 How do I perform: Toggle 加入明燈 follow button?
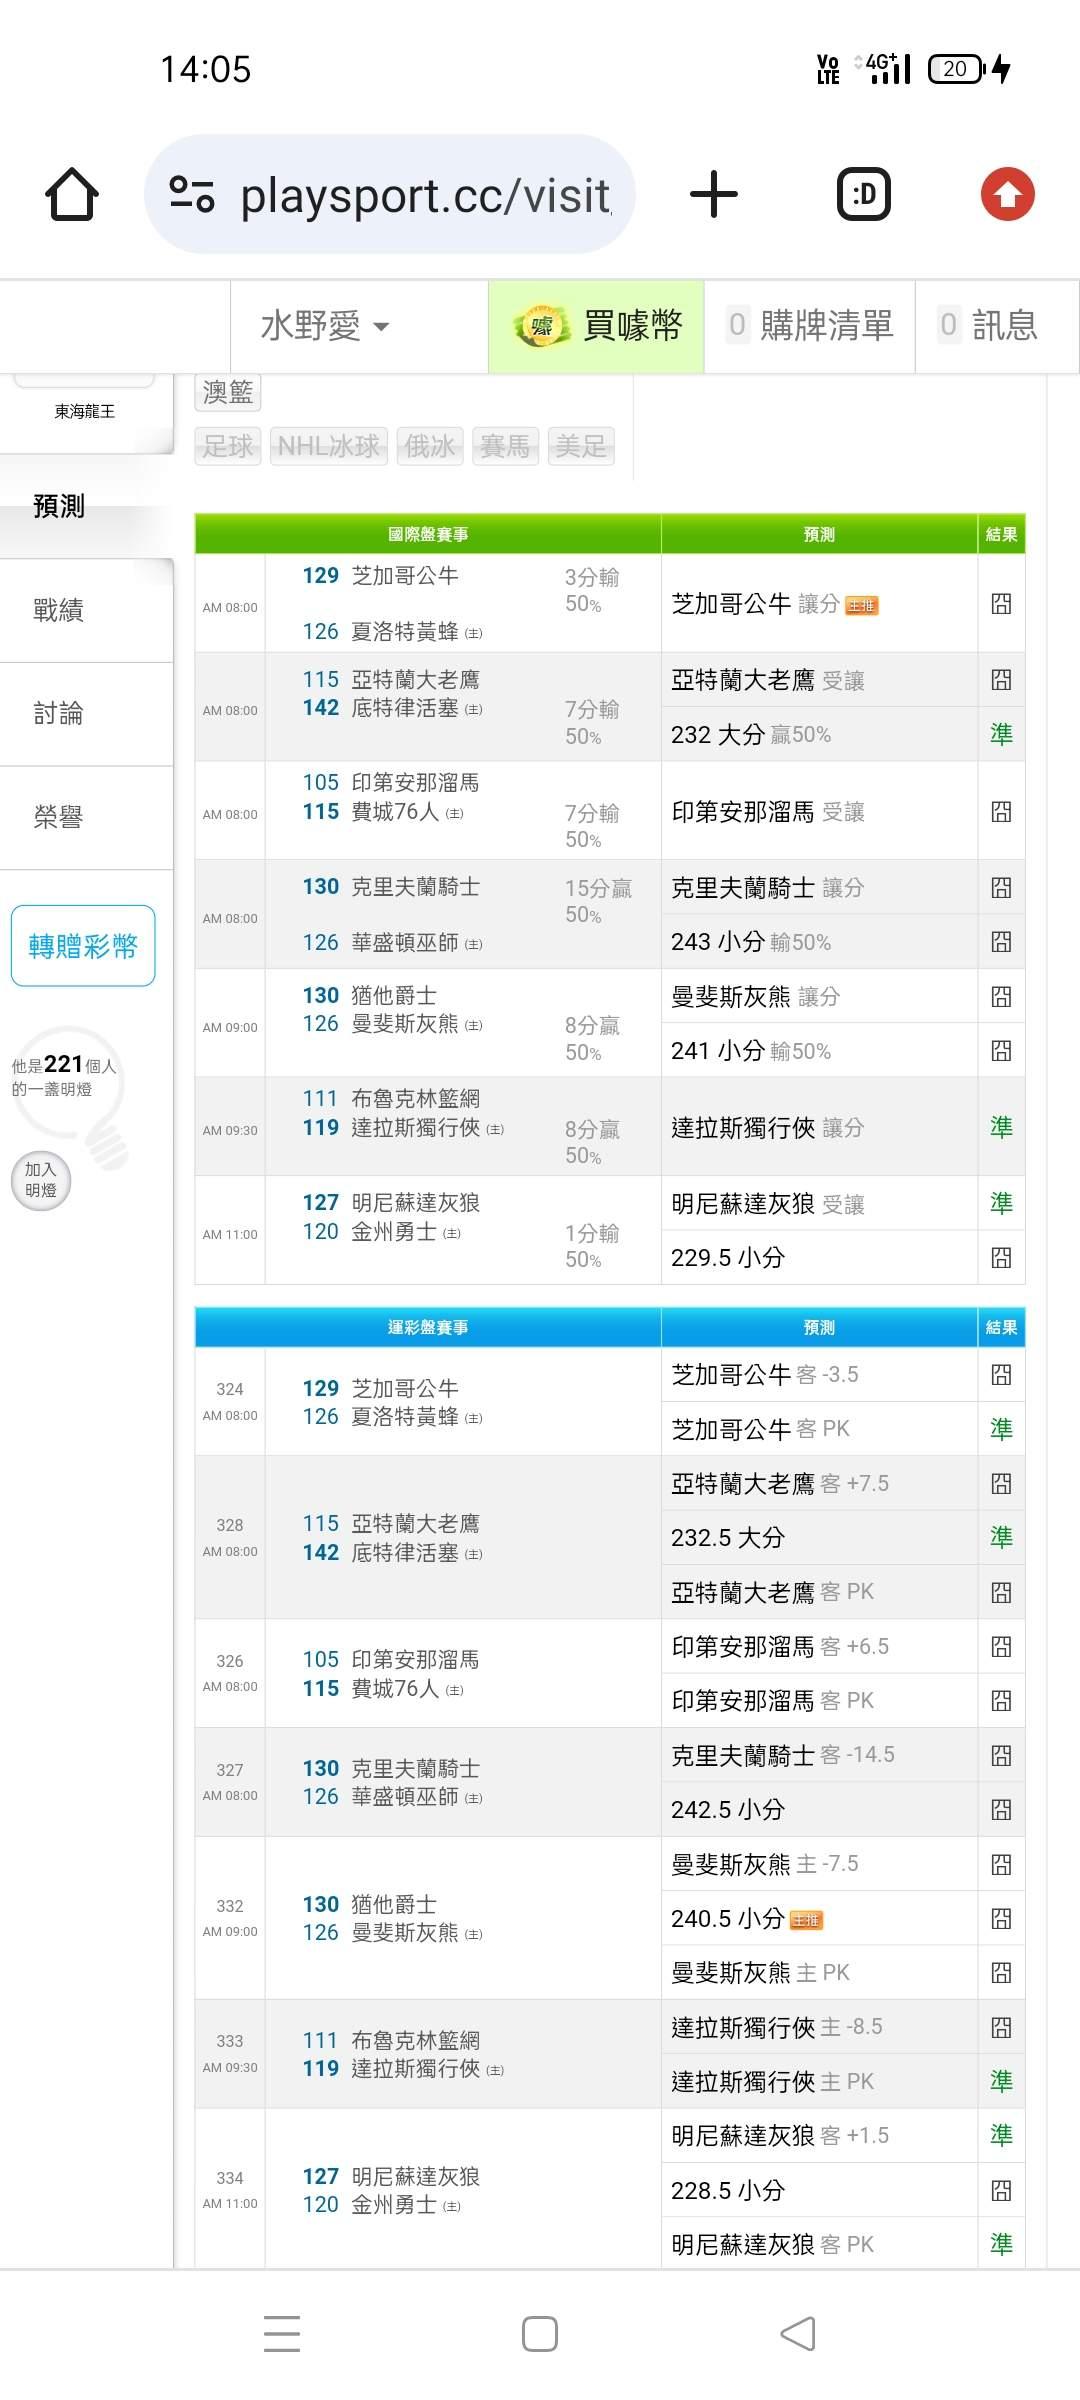(41, 1180)
